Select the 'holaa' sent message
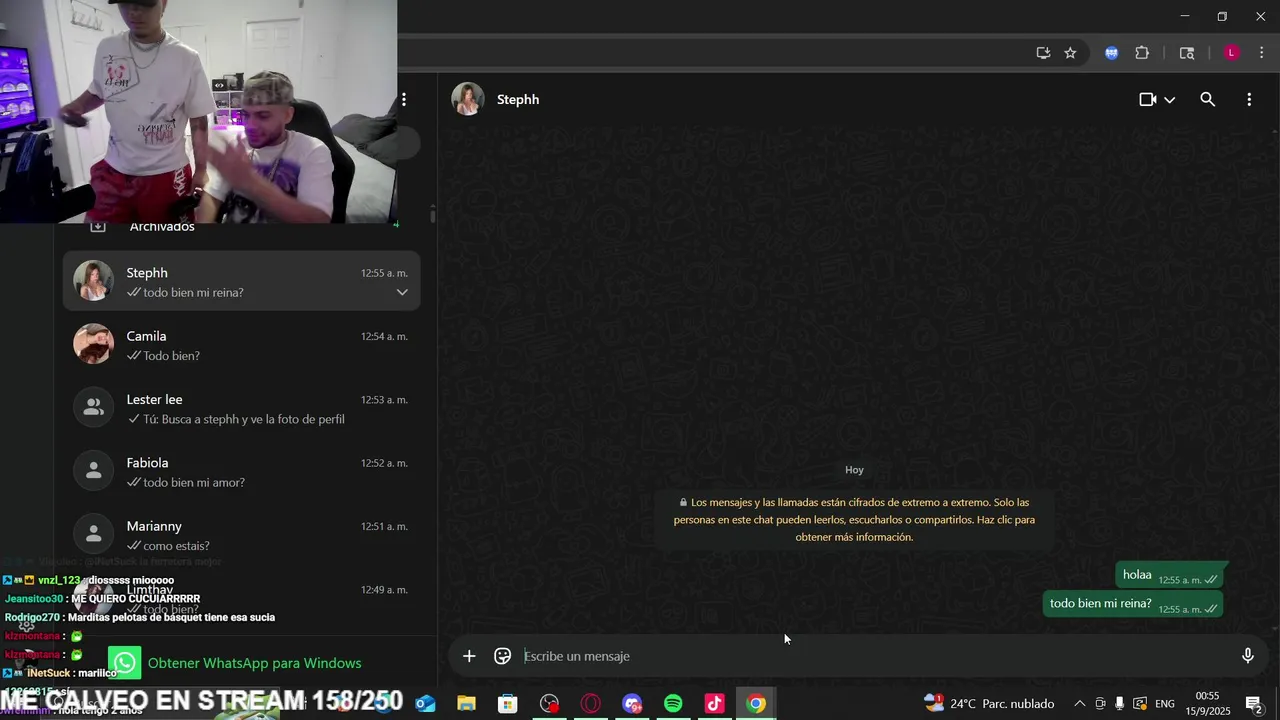The width and height of the screenshot is (1280, 720). pos(1170,575)
